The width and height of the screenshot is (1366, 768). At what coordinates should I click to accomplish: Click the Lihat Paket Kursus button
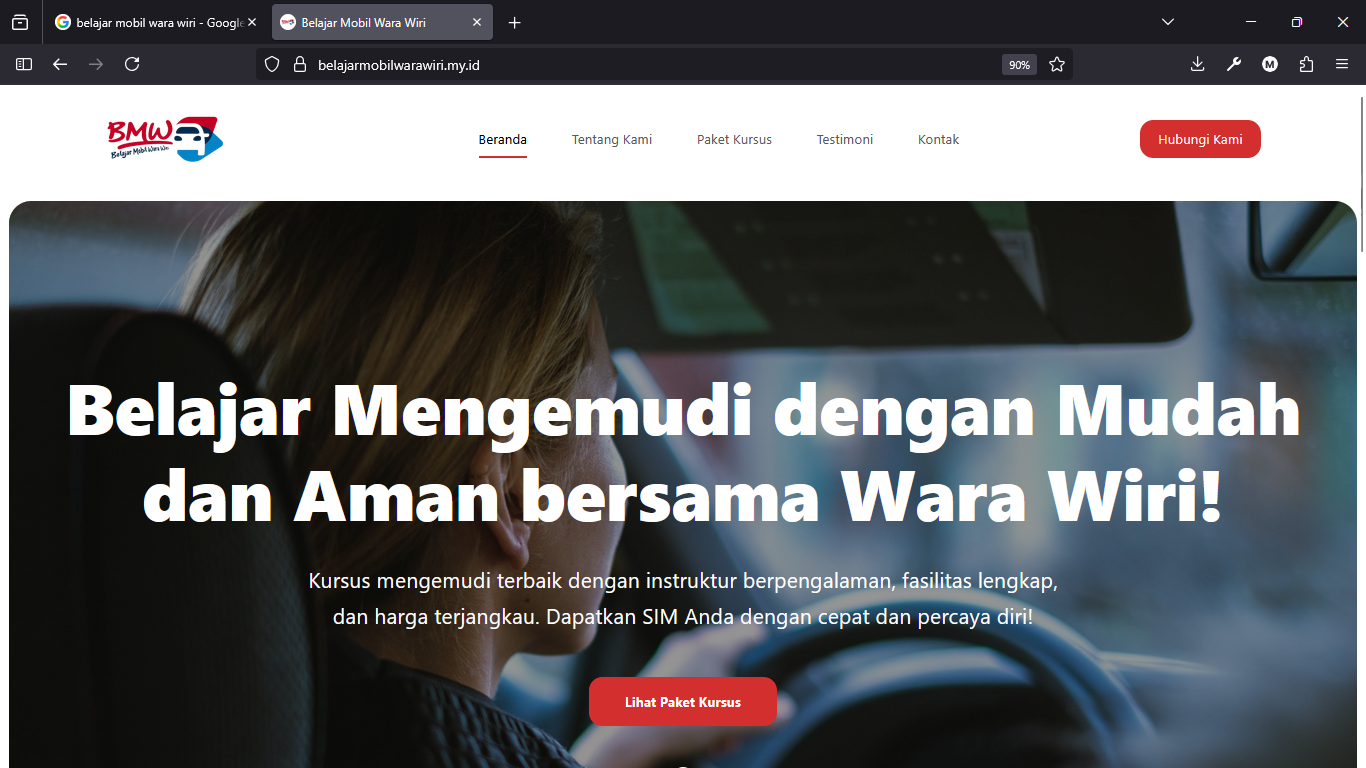(683, 701)
